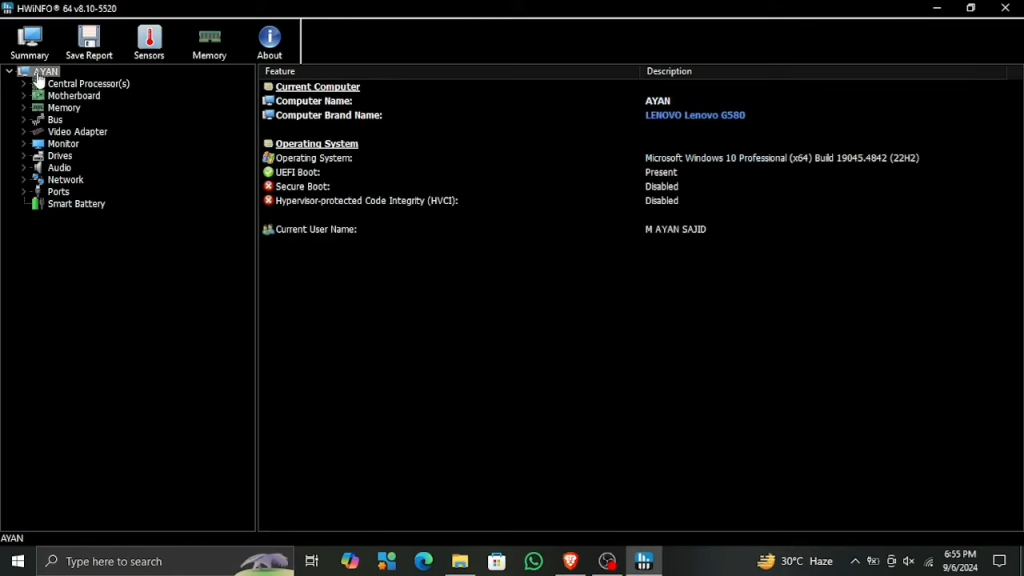Collapse the AYAN root node arrow

click(x=9, y=71)
